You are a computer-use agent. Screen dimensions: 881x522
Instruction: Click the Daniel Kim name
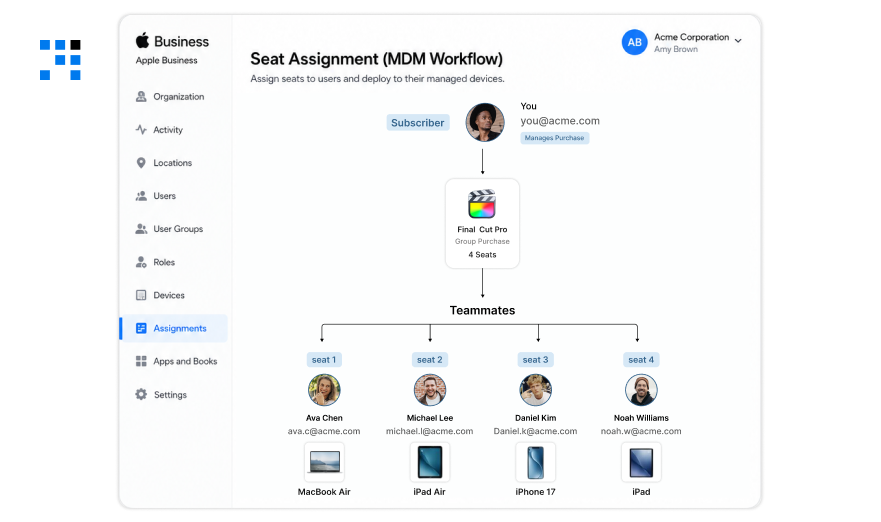[535, 418]
